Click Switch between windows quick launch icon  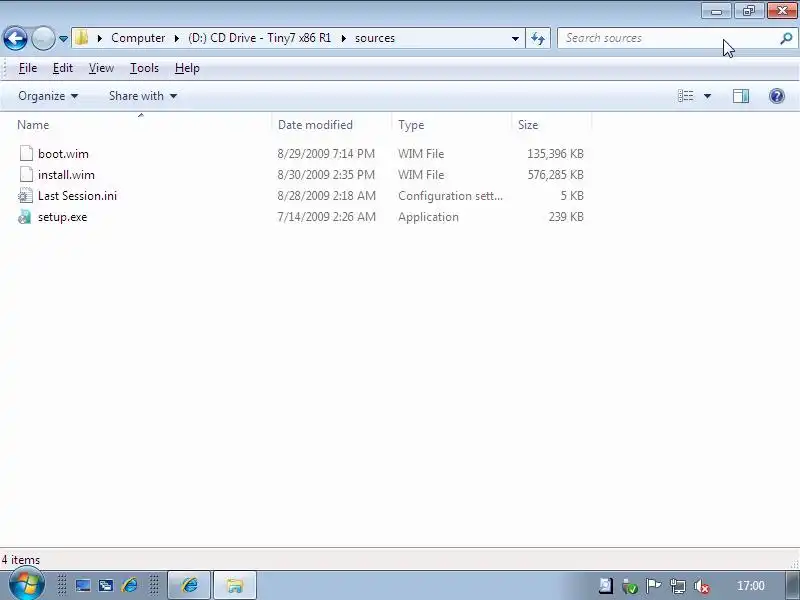click(x=106, y=585)
